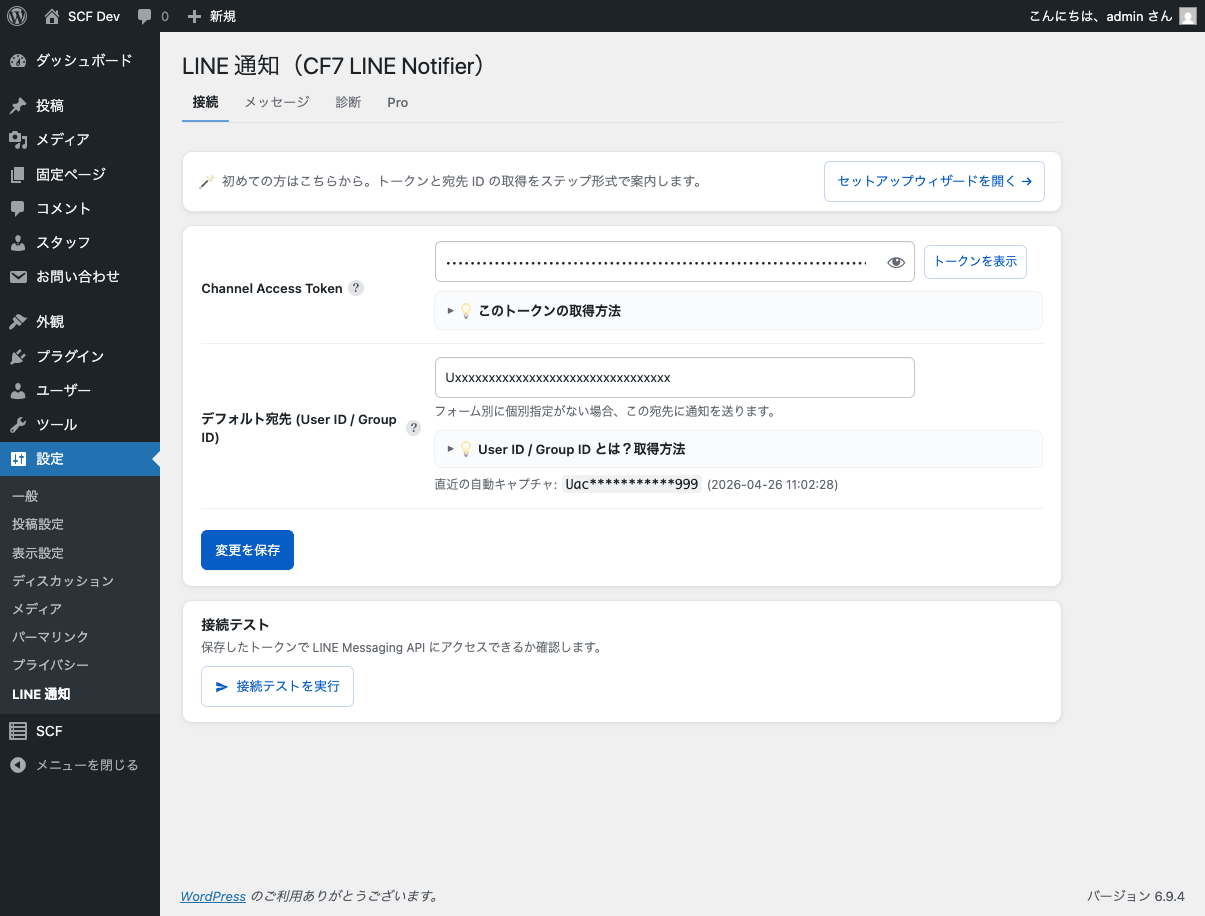
Task: Expand このトークンの取得方法 section
Action: point(738,311)
